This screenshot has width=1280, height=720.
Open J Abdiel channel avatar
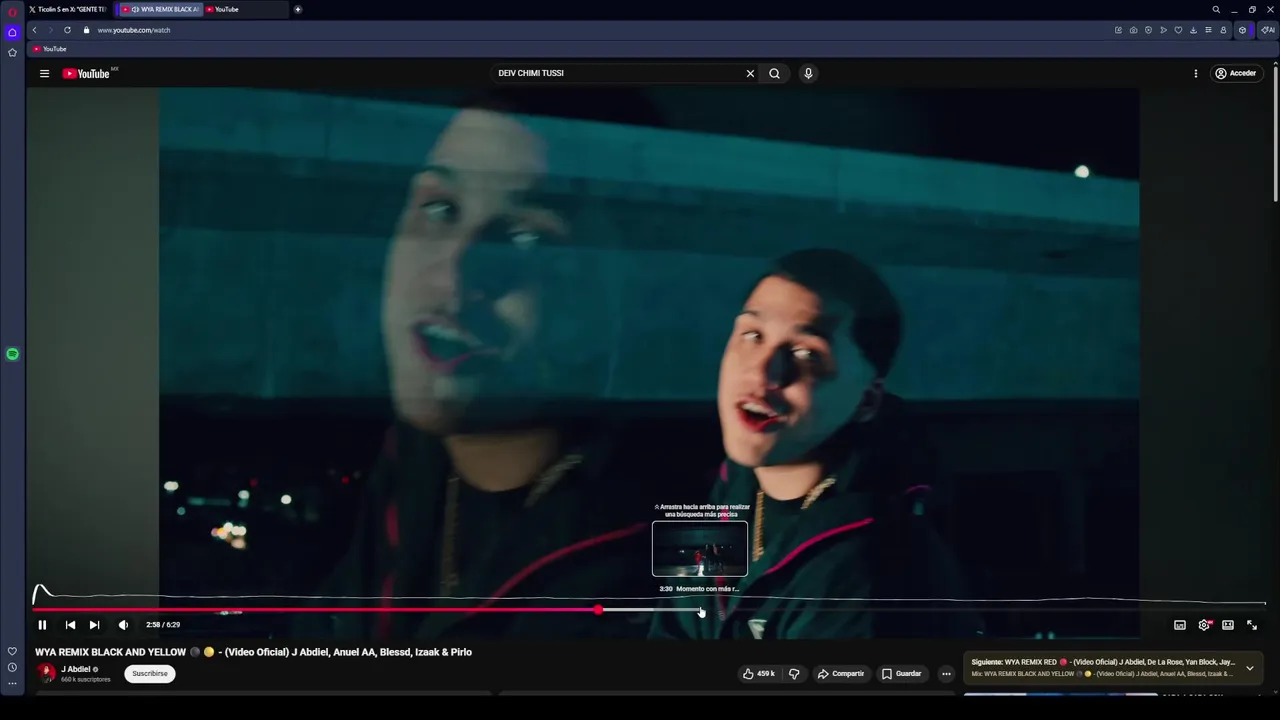coord(46,673)
